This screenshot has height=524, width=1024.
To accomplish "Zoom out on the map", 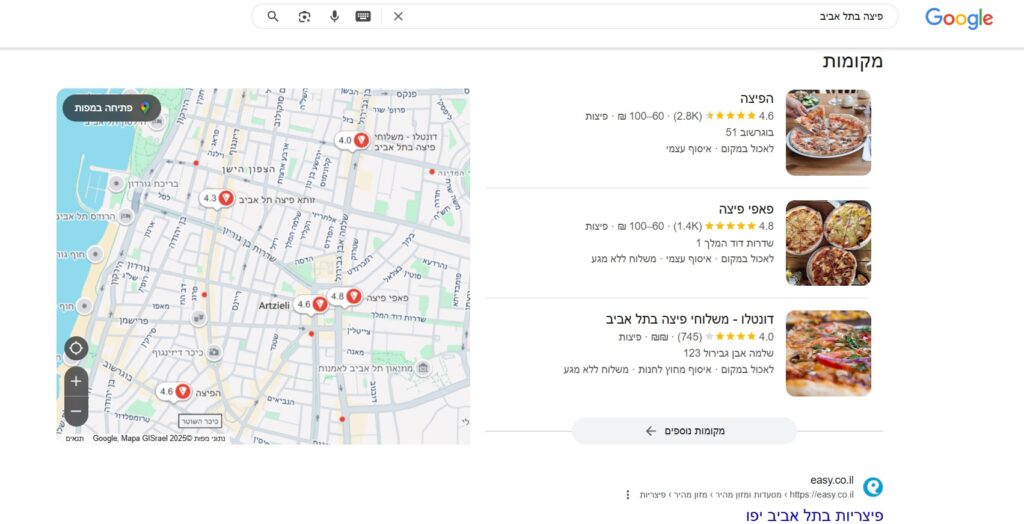I will tap(76, 411).
